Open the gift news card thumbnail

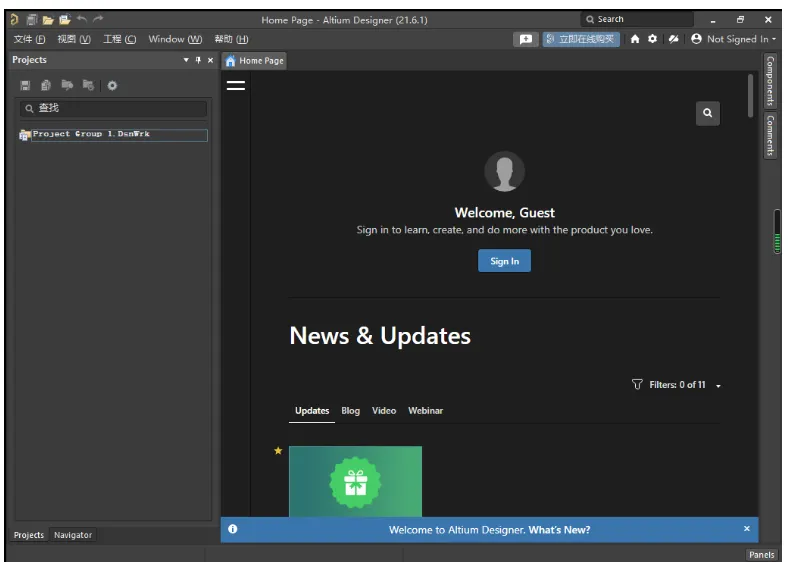(x=355, y=481)
